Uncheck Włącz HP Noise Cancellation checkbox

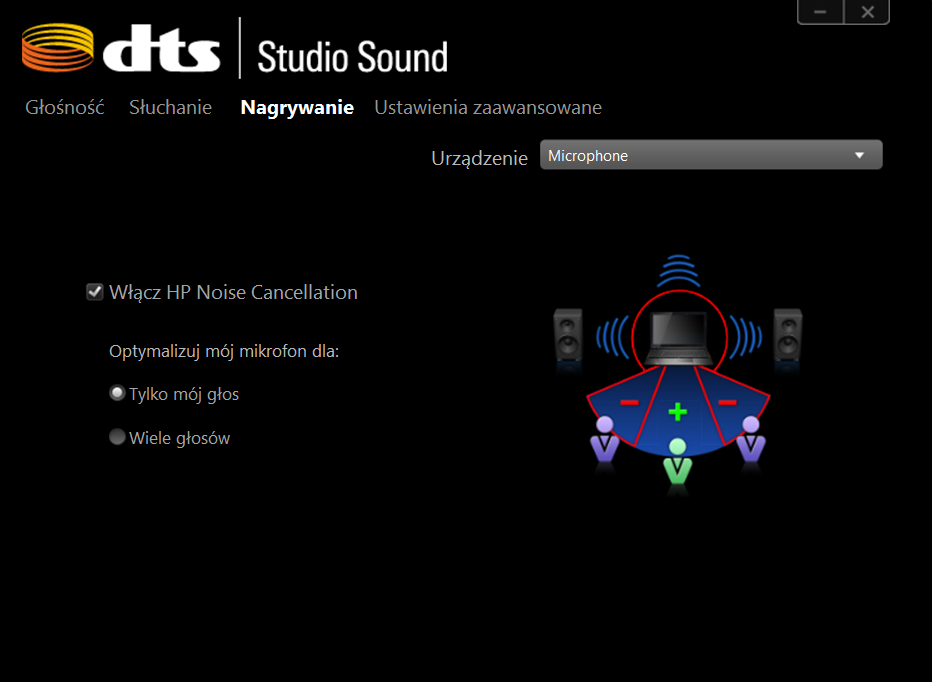[95, 292]
